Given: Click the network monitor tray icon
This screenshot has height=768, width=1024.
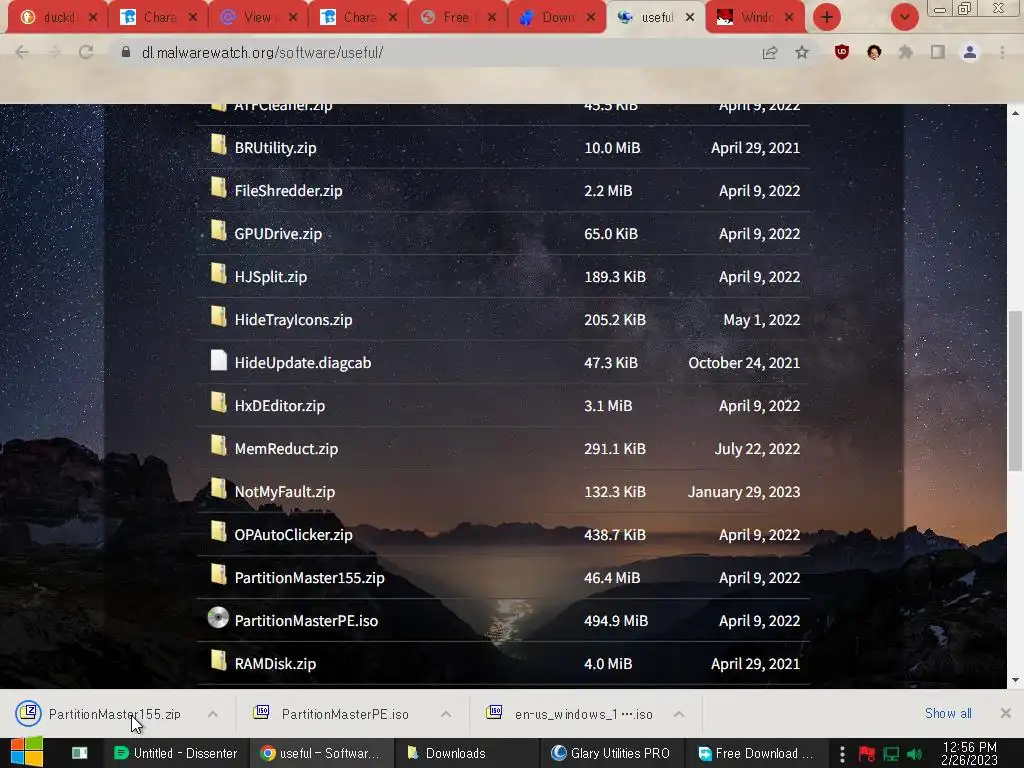Looking at the screenshot, I should [891, 754].
